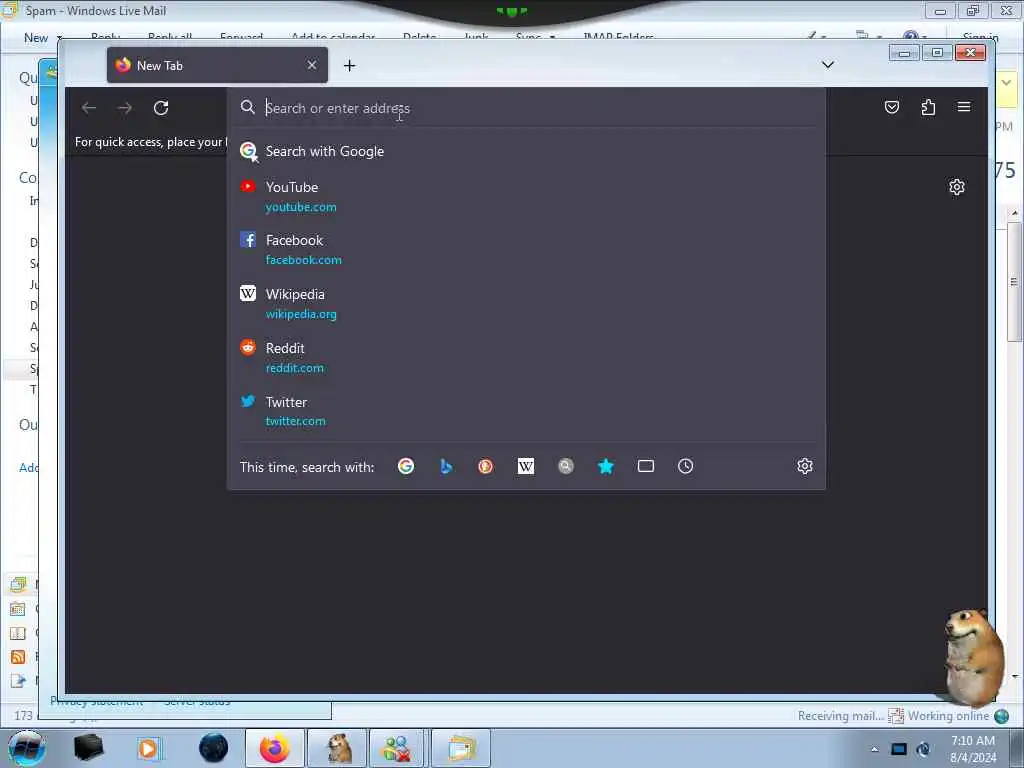Click the back arrow in Firefox
This screenshot has height=768, width=1024.
click(x=89, y=108)
